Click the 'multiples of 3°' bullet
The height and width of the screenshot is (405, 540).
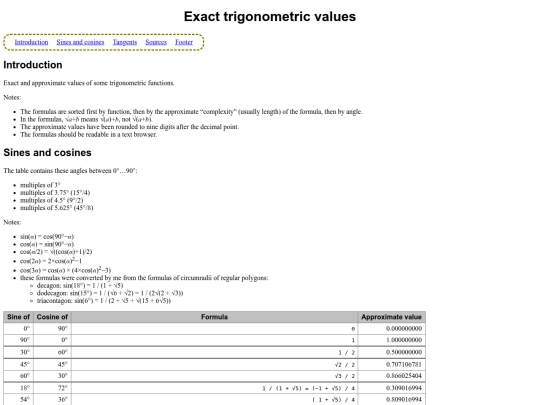[40, 185]
